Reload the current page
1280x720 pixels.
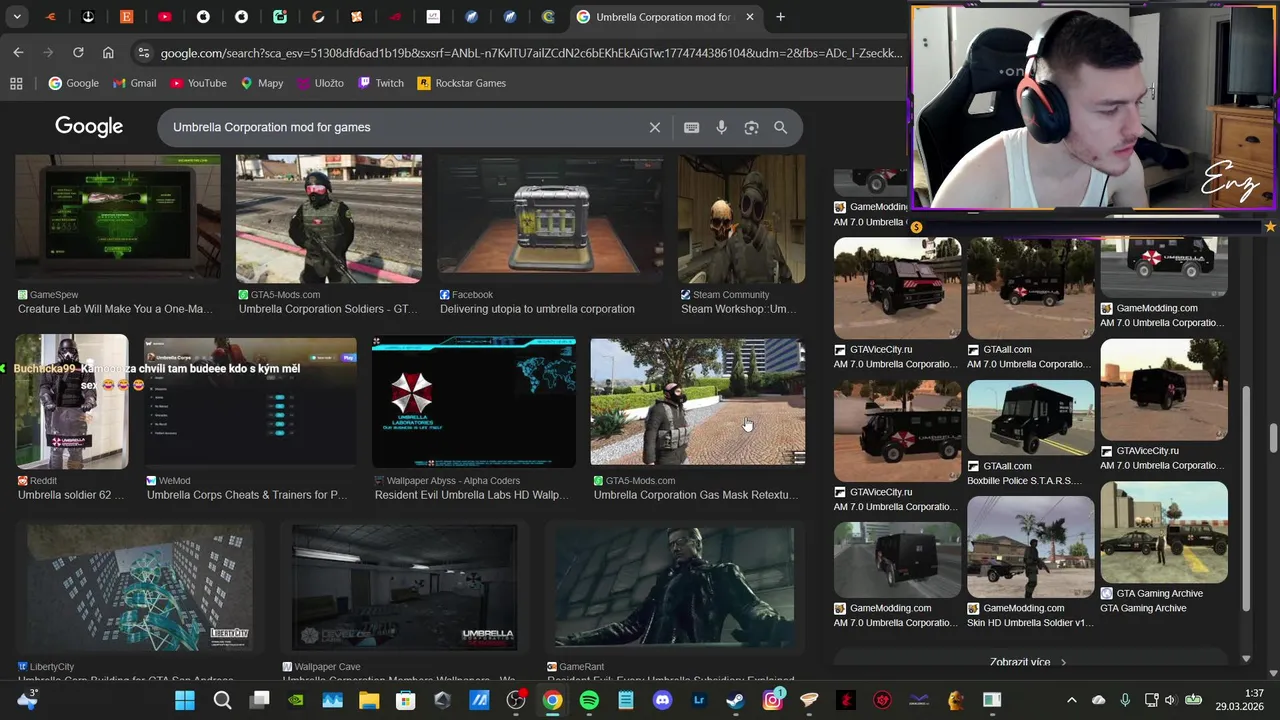(x=78, y=52)
